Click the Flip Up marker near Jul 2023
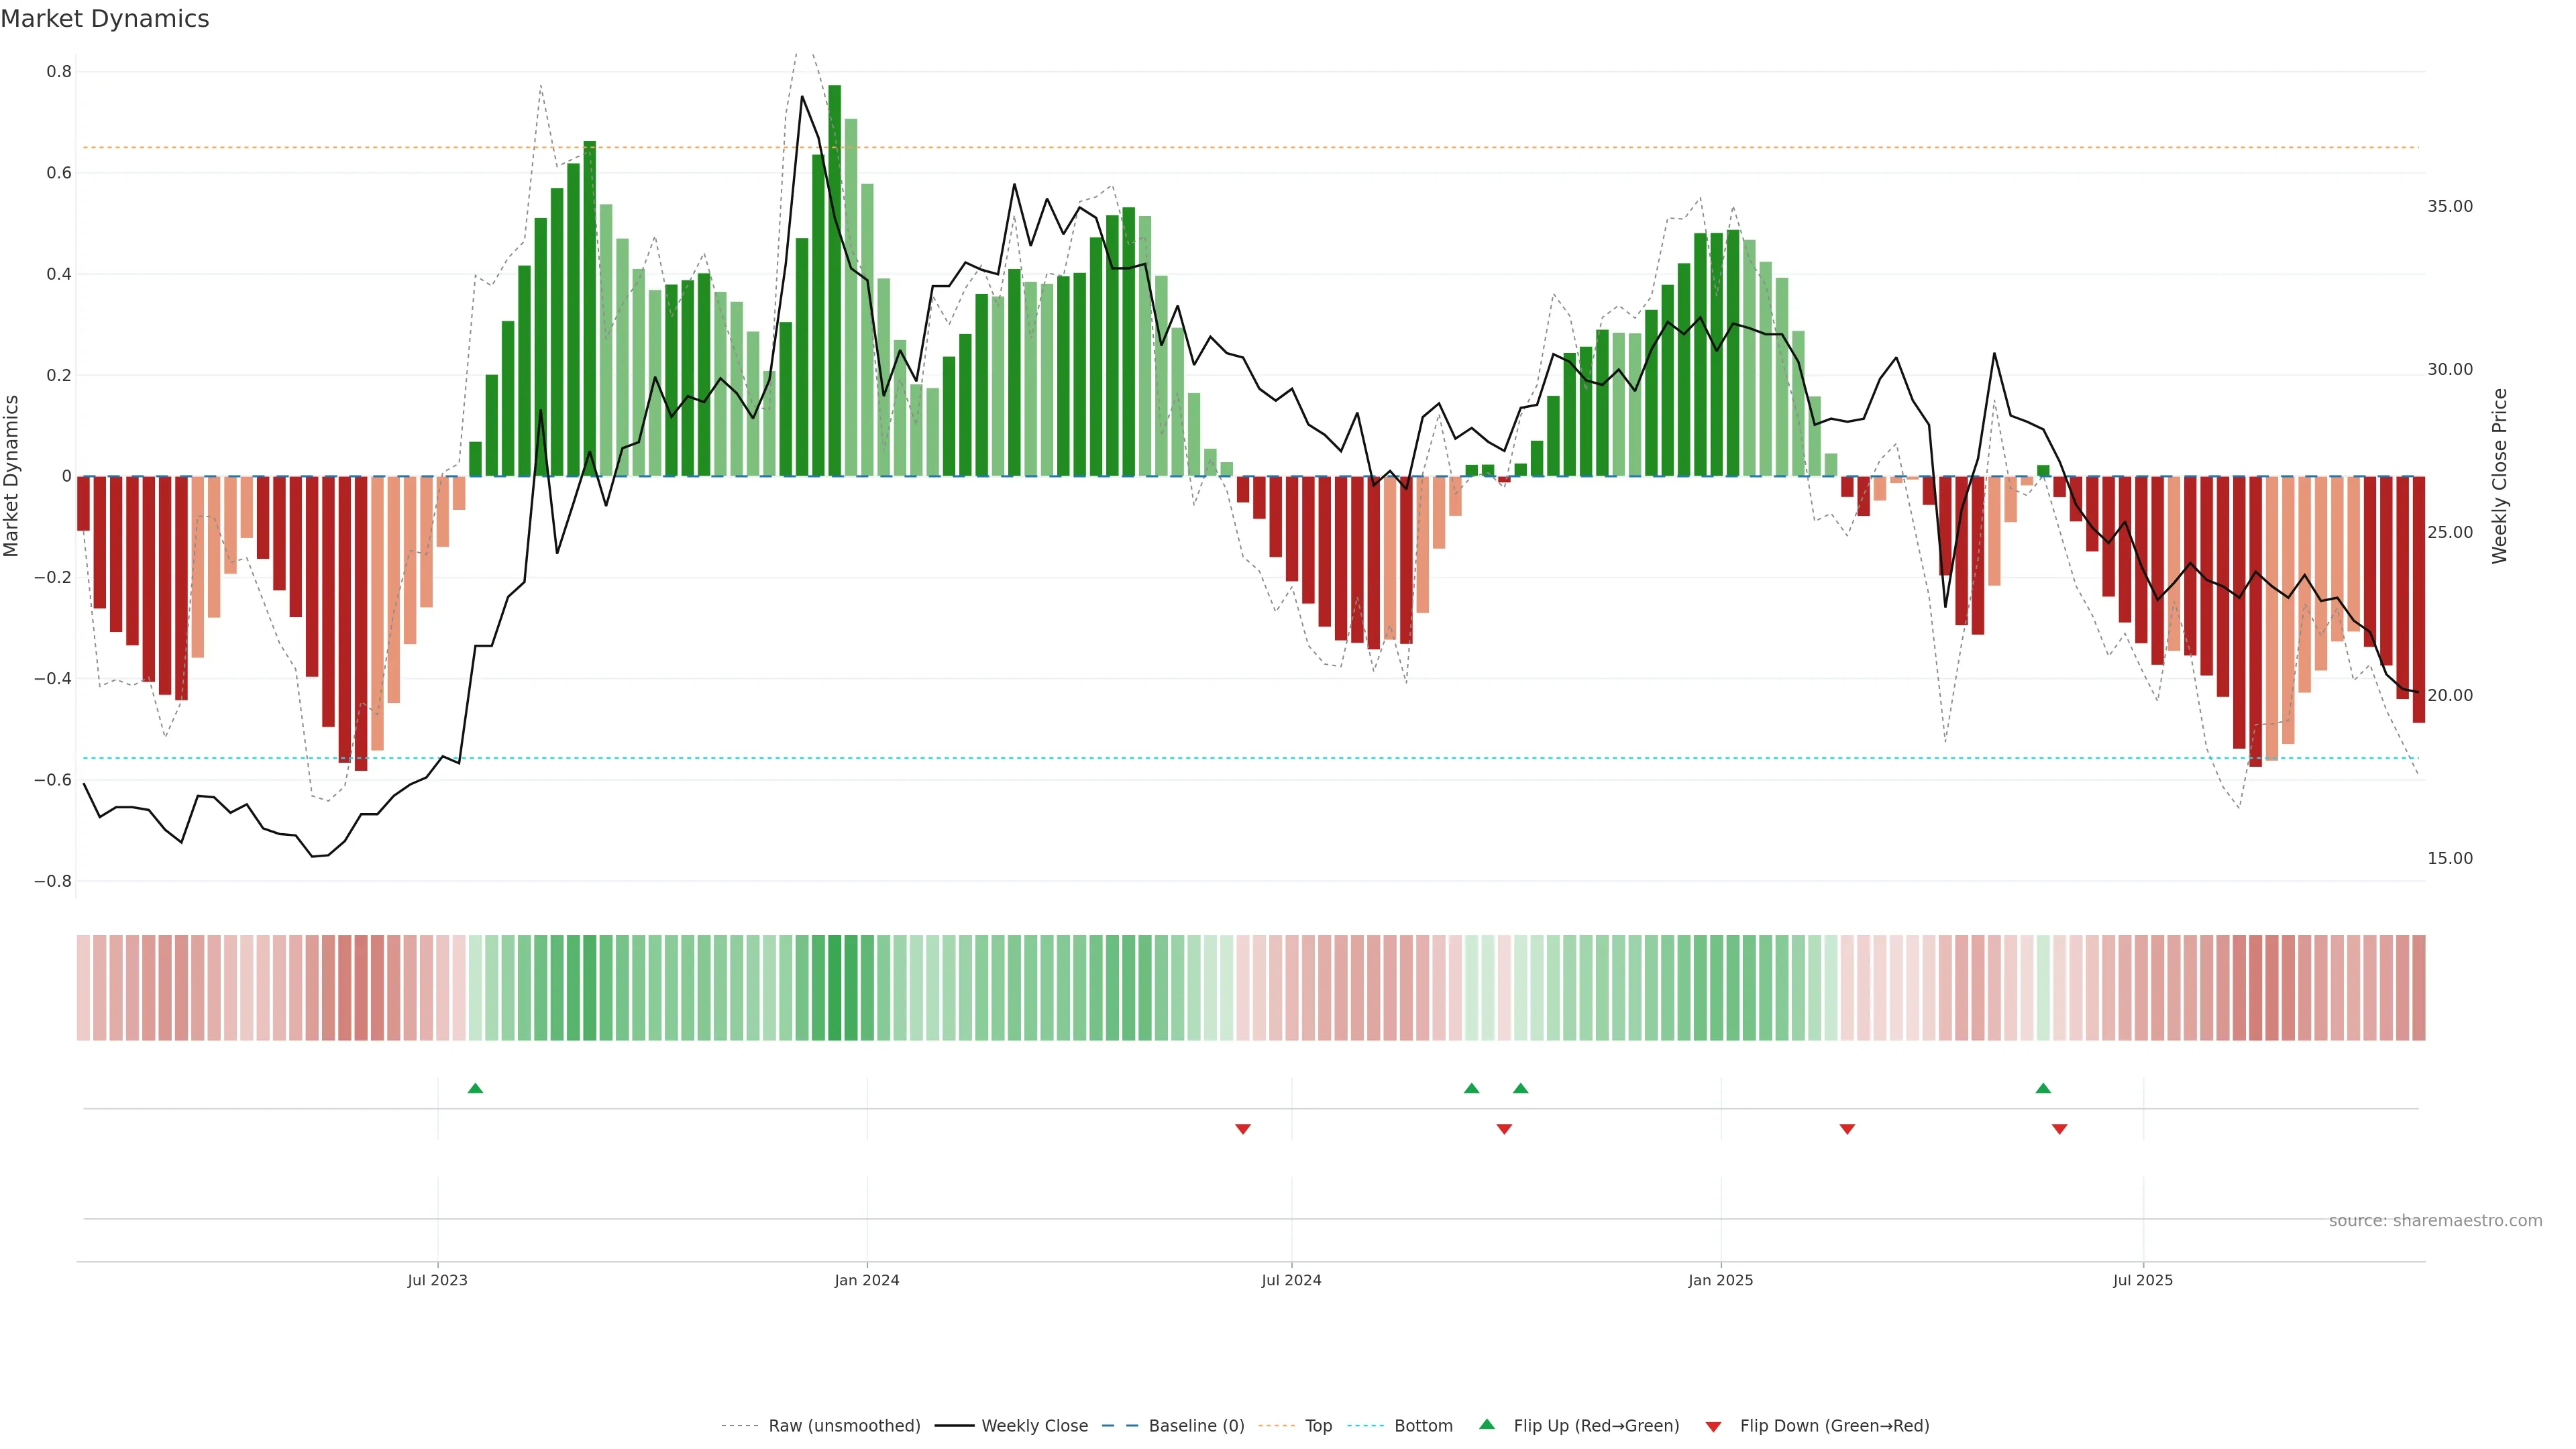Image resolution: width=2576 pixels, height=1449 pixels. point(475,1088)
